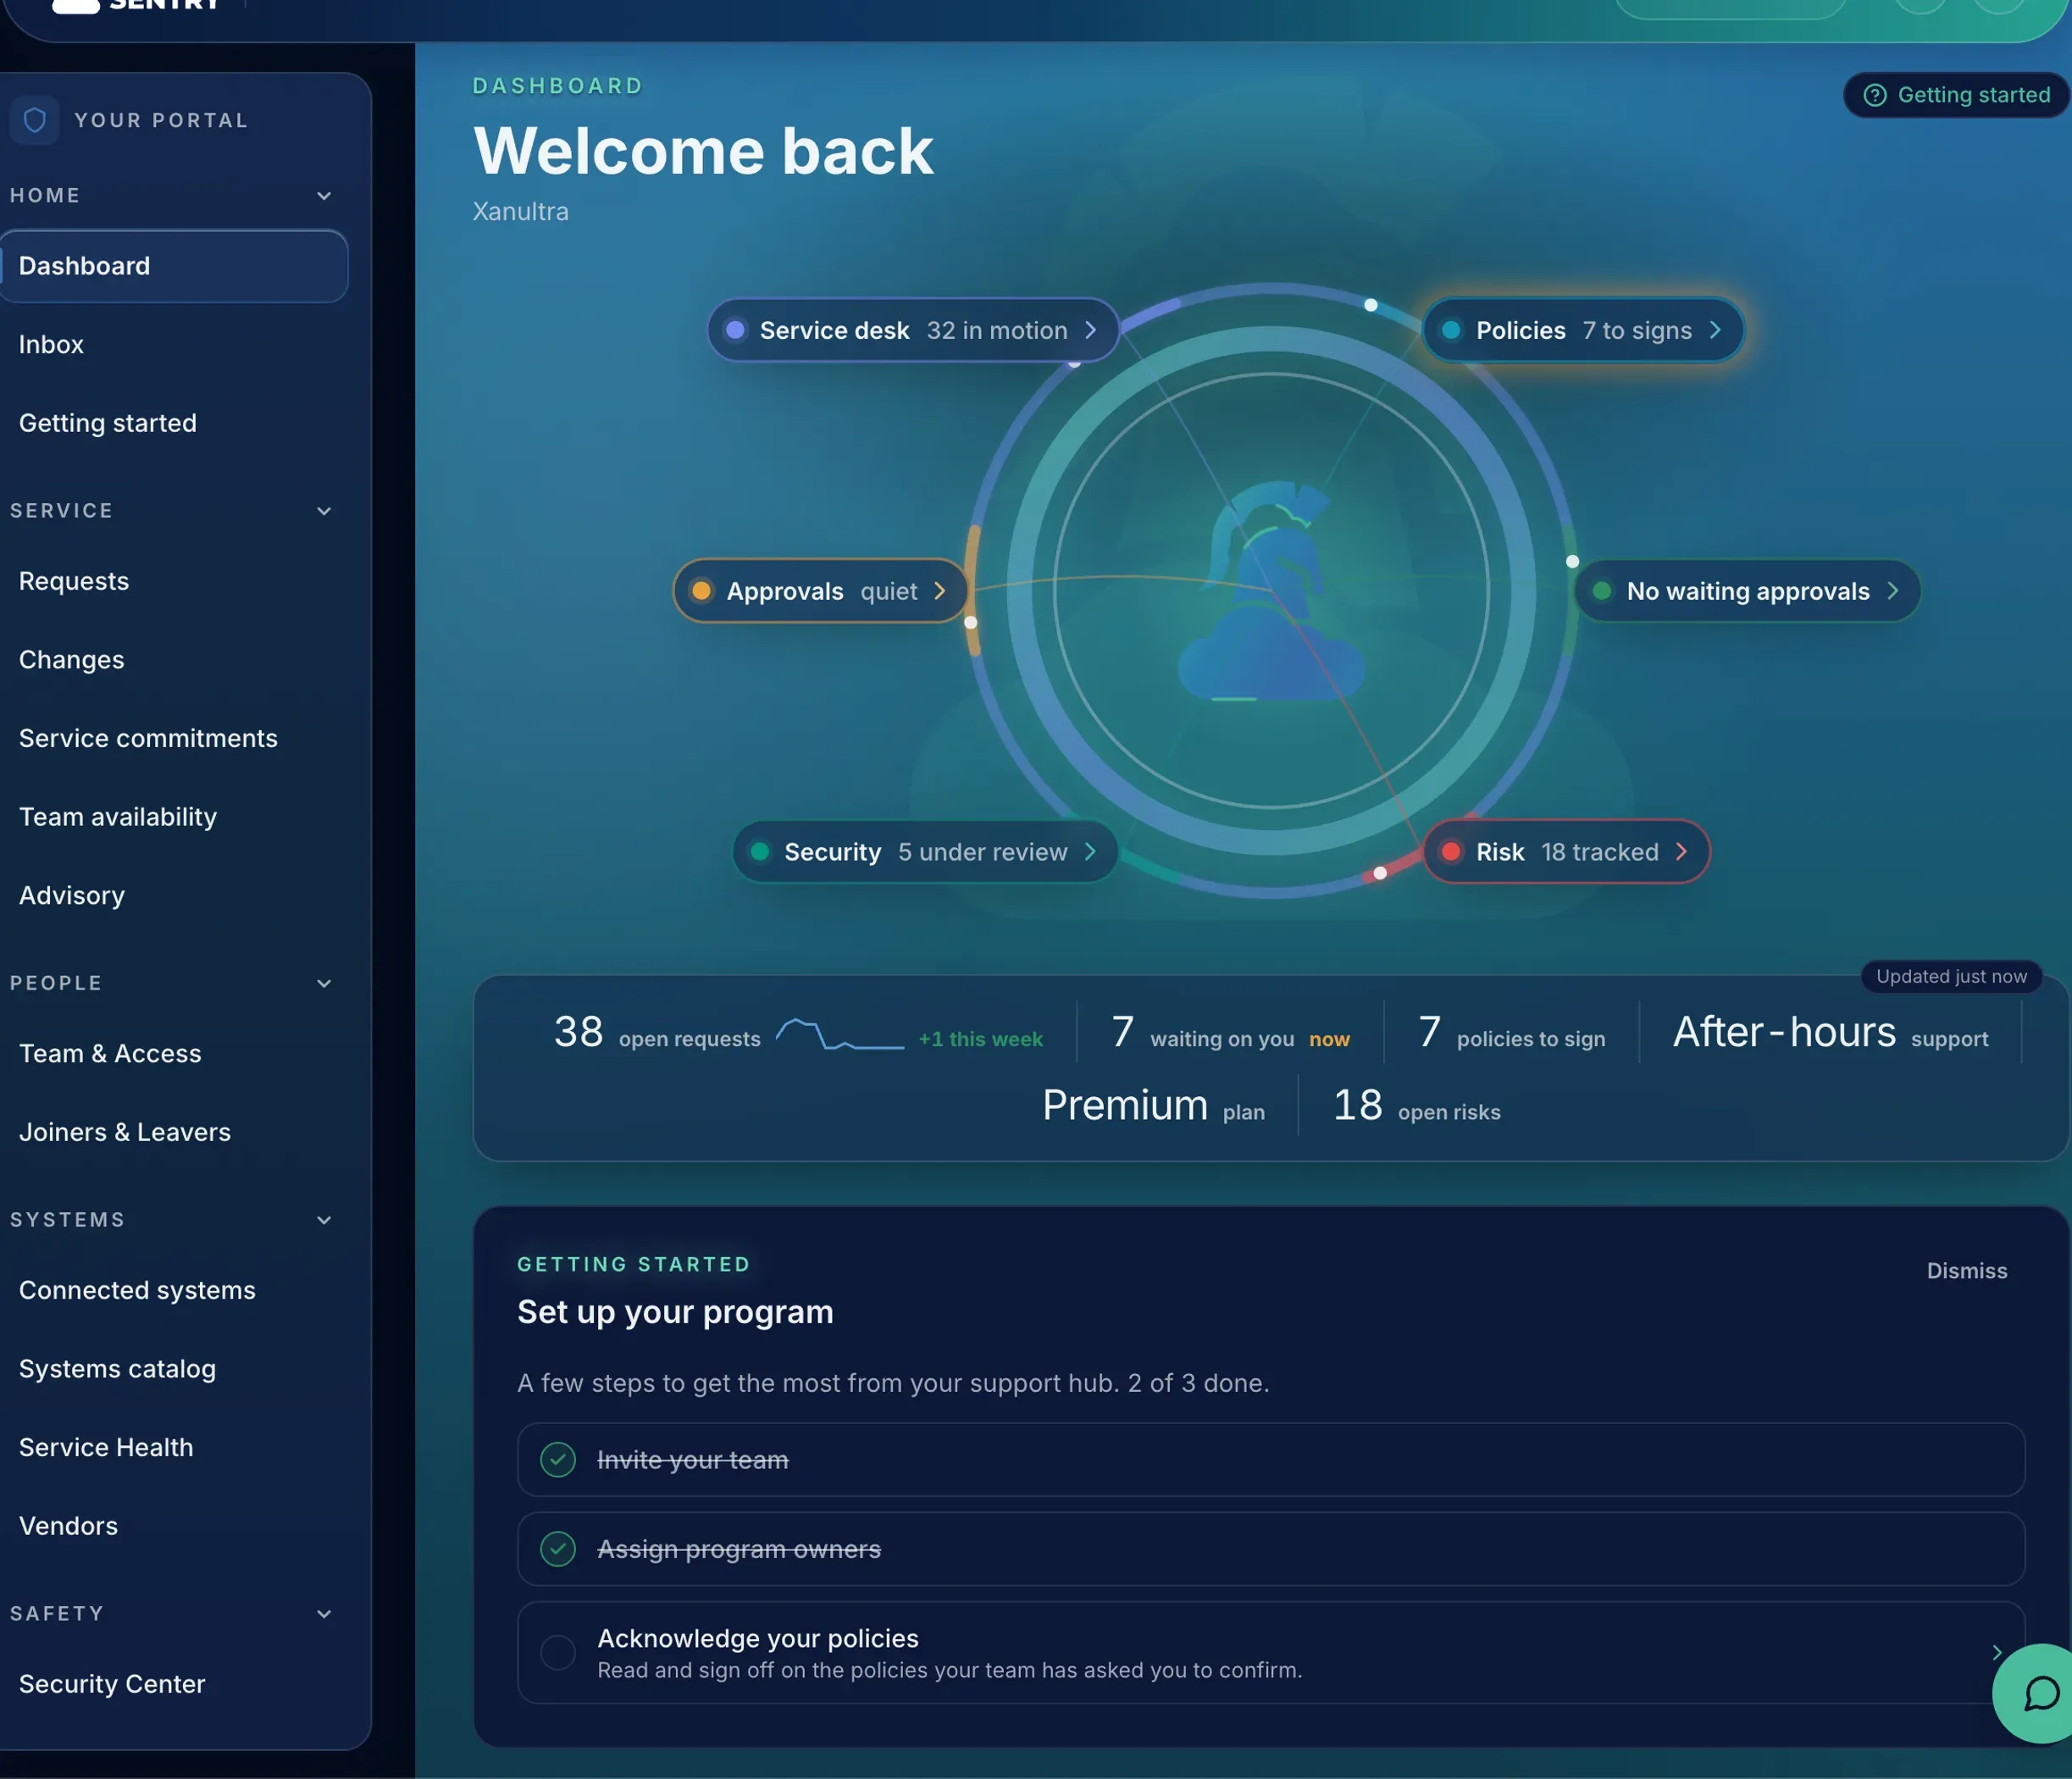Click the Updated just now badge
2072x1779 pixels.
point(1951,976)
